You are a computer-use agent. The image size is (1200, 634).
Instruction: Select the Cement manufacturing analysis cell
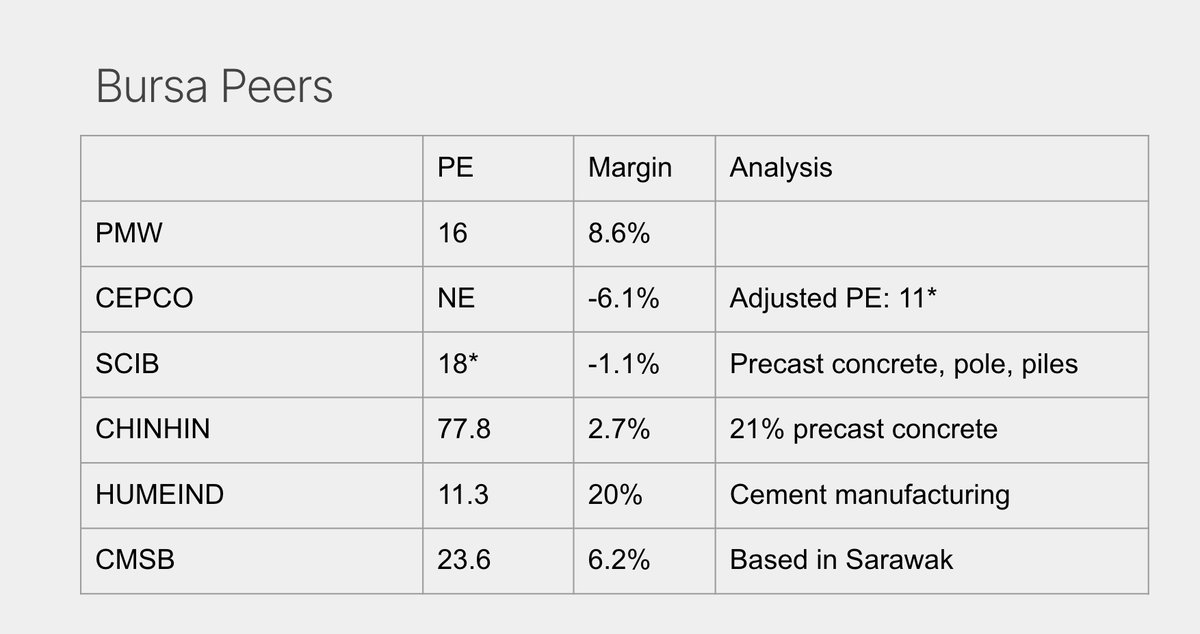tap(870, 494)
